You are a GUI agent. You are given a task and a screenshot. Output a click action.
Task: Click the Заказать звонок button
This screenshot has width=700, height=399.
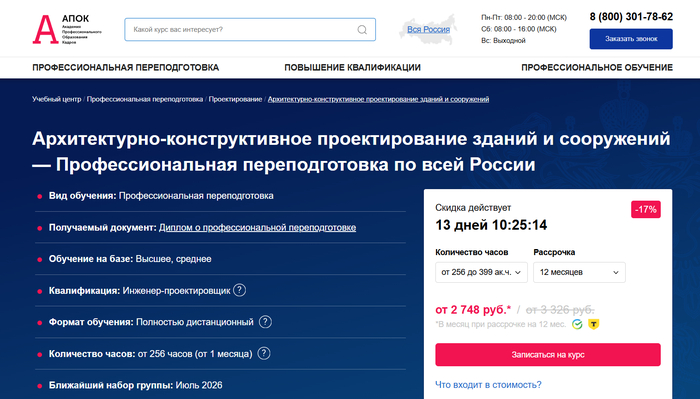tap(631, 39)
